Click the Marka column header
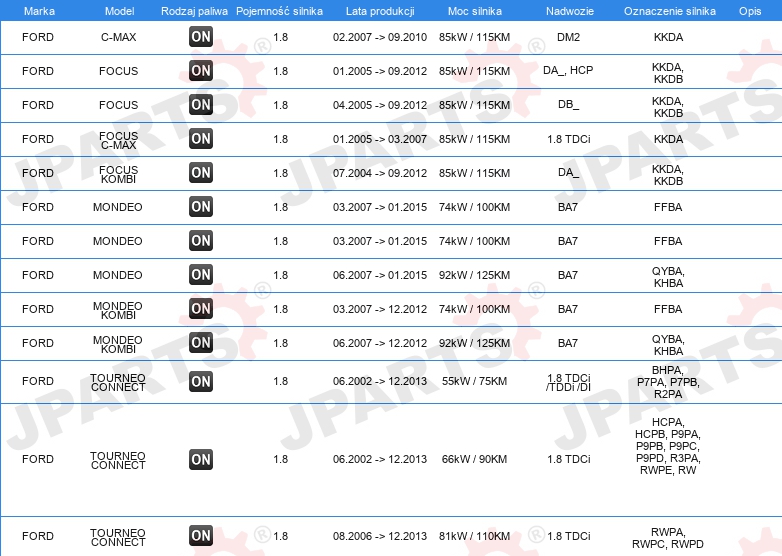782x556 pixels. (39, 11)
